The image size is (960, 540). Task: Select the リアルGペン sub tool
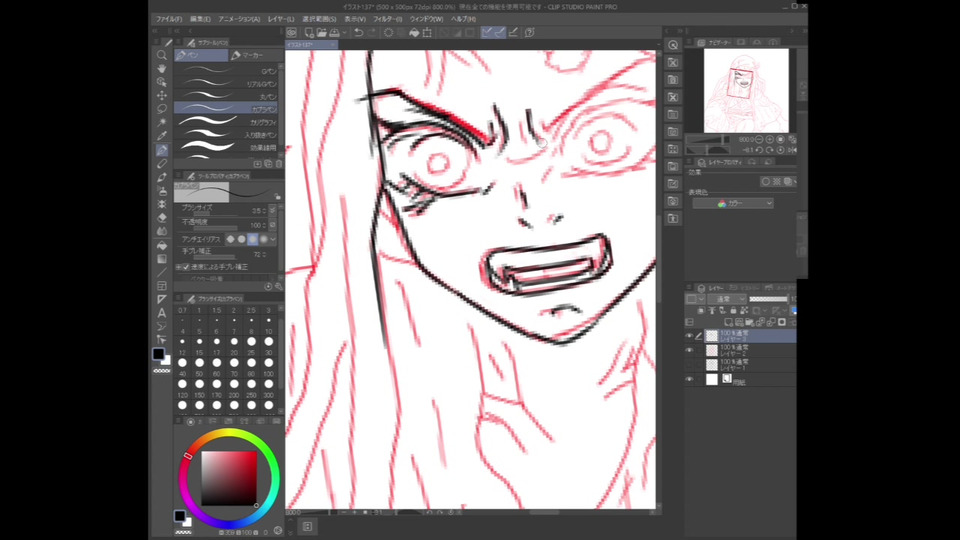226,84
